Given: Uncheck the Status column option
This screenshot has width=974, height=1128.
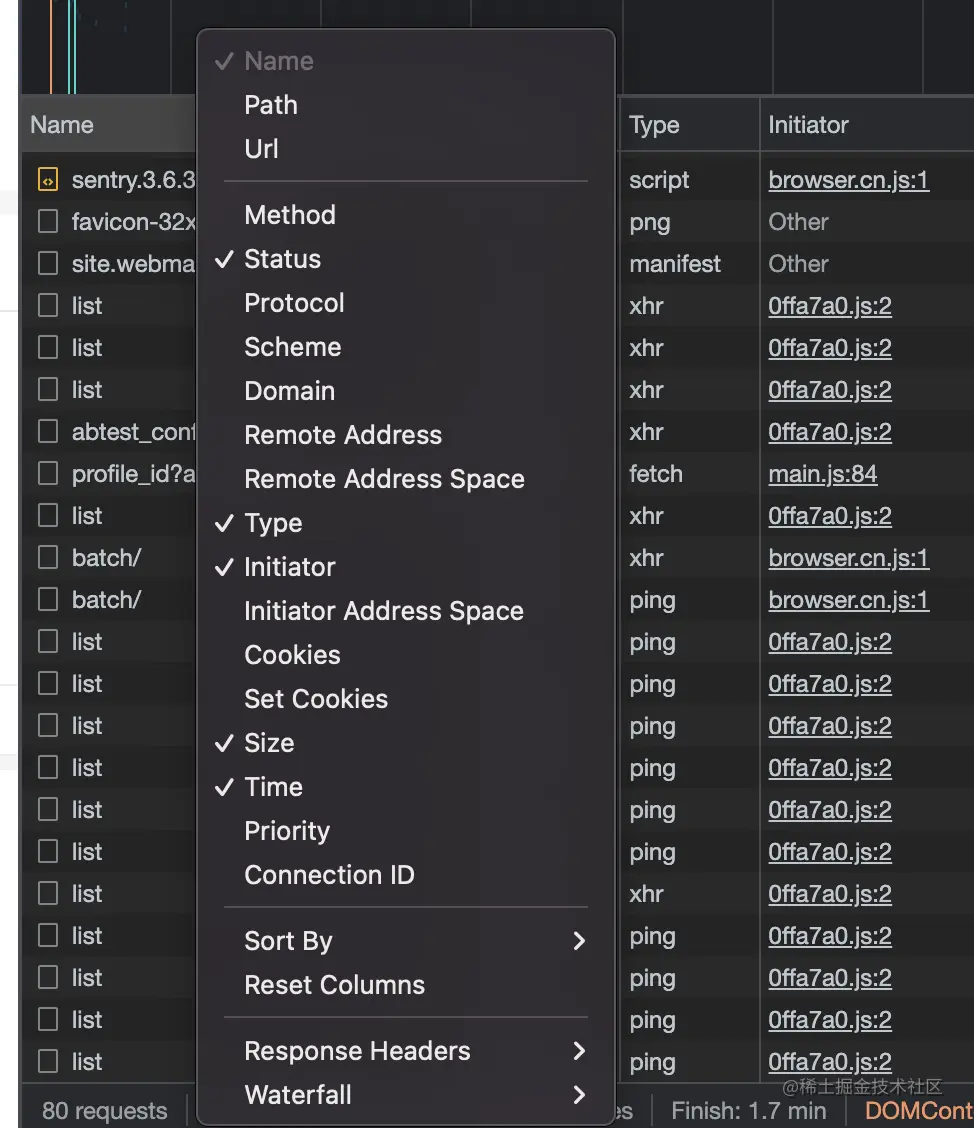Looking at the screenshot, I should [x=282, y=259].
